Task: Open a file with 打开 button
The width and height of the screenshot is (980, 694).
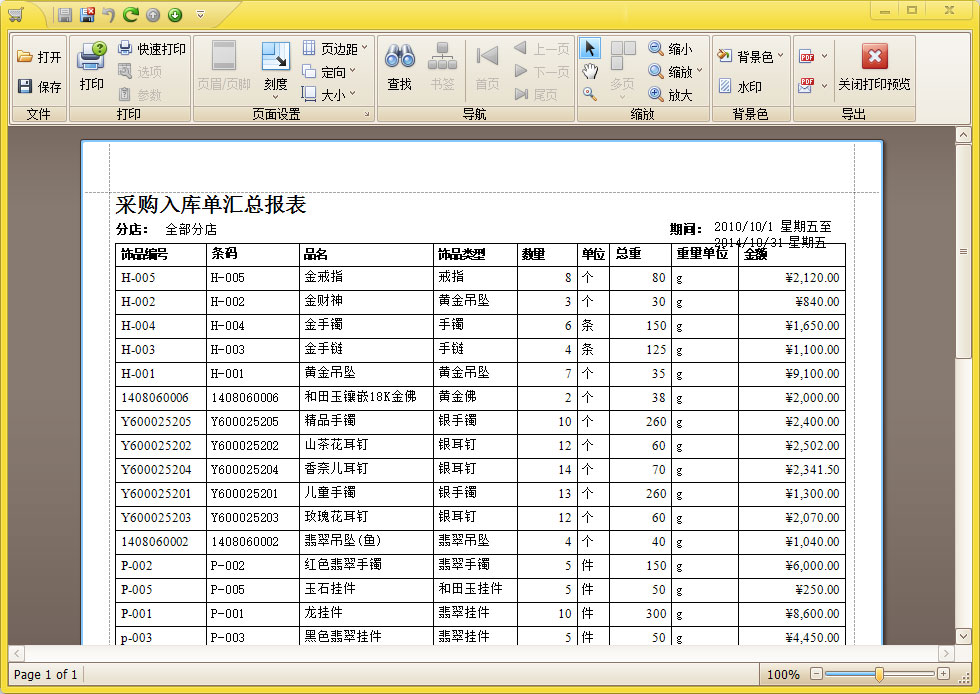Action: point(39,57)
